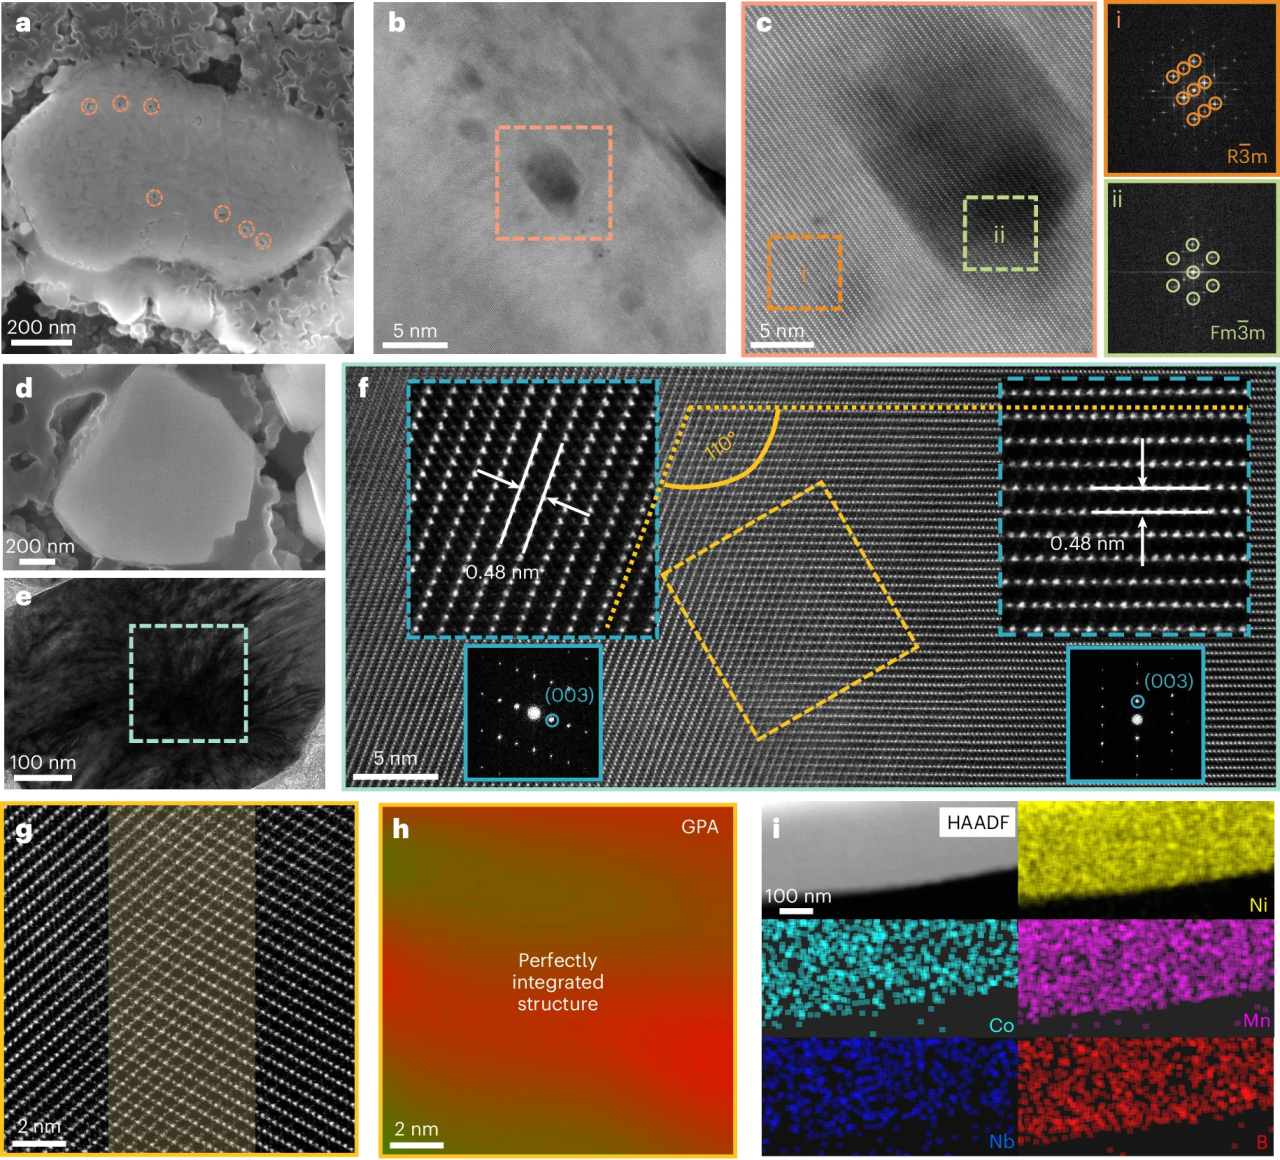Click the left (003) diffraction spot label
This screenshot has width=1280, height=1160.
569,695
